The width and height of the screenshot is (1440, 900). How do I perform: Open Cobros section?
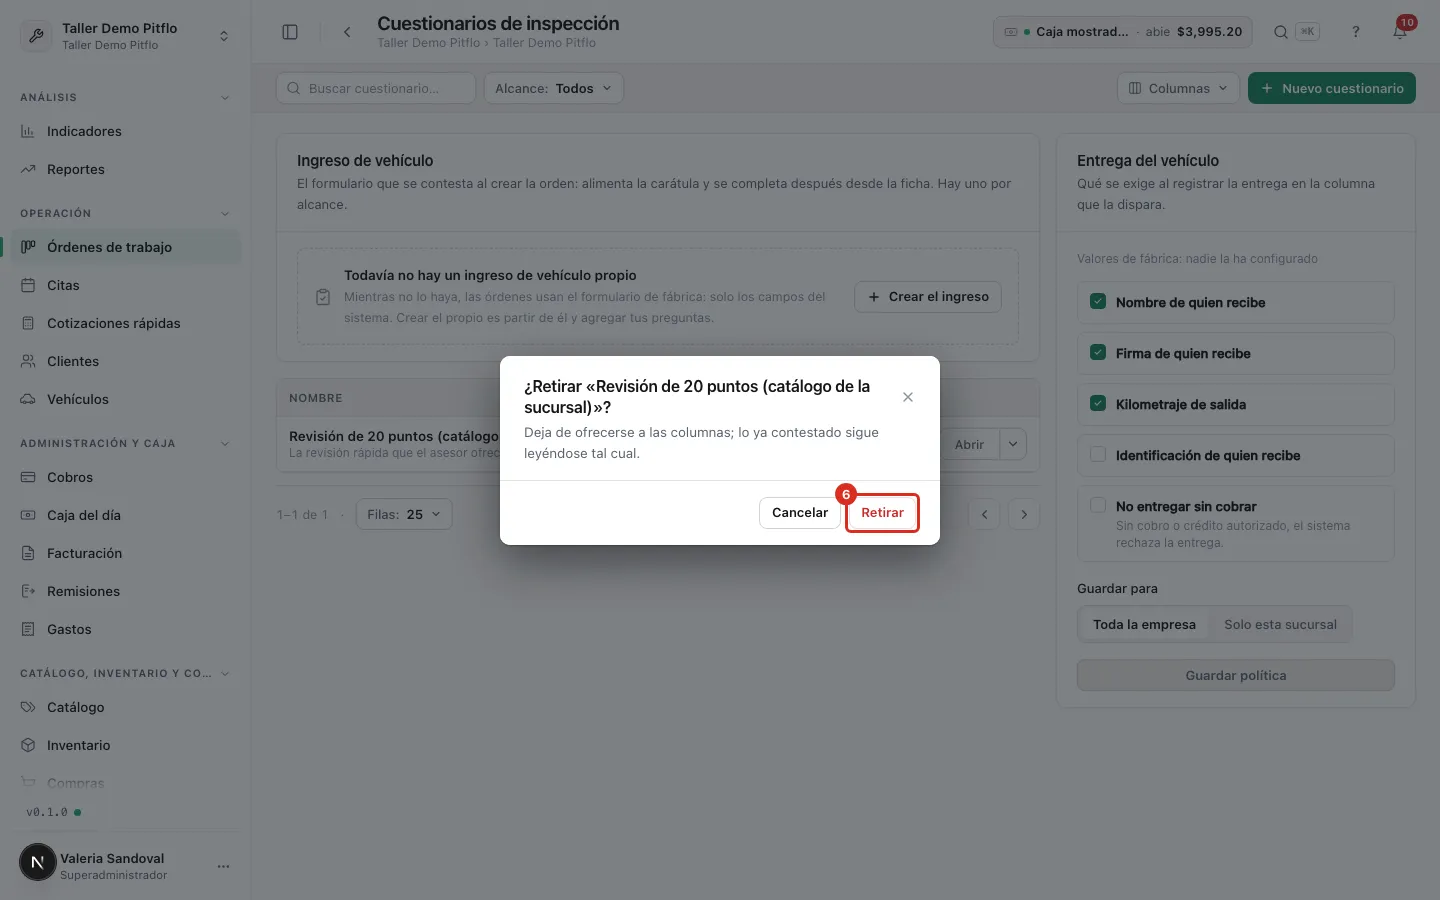pyautogui.click(x=125, y=477)
